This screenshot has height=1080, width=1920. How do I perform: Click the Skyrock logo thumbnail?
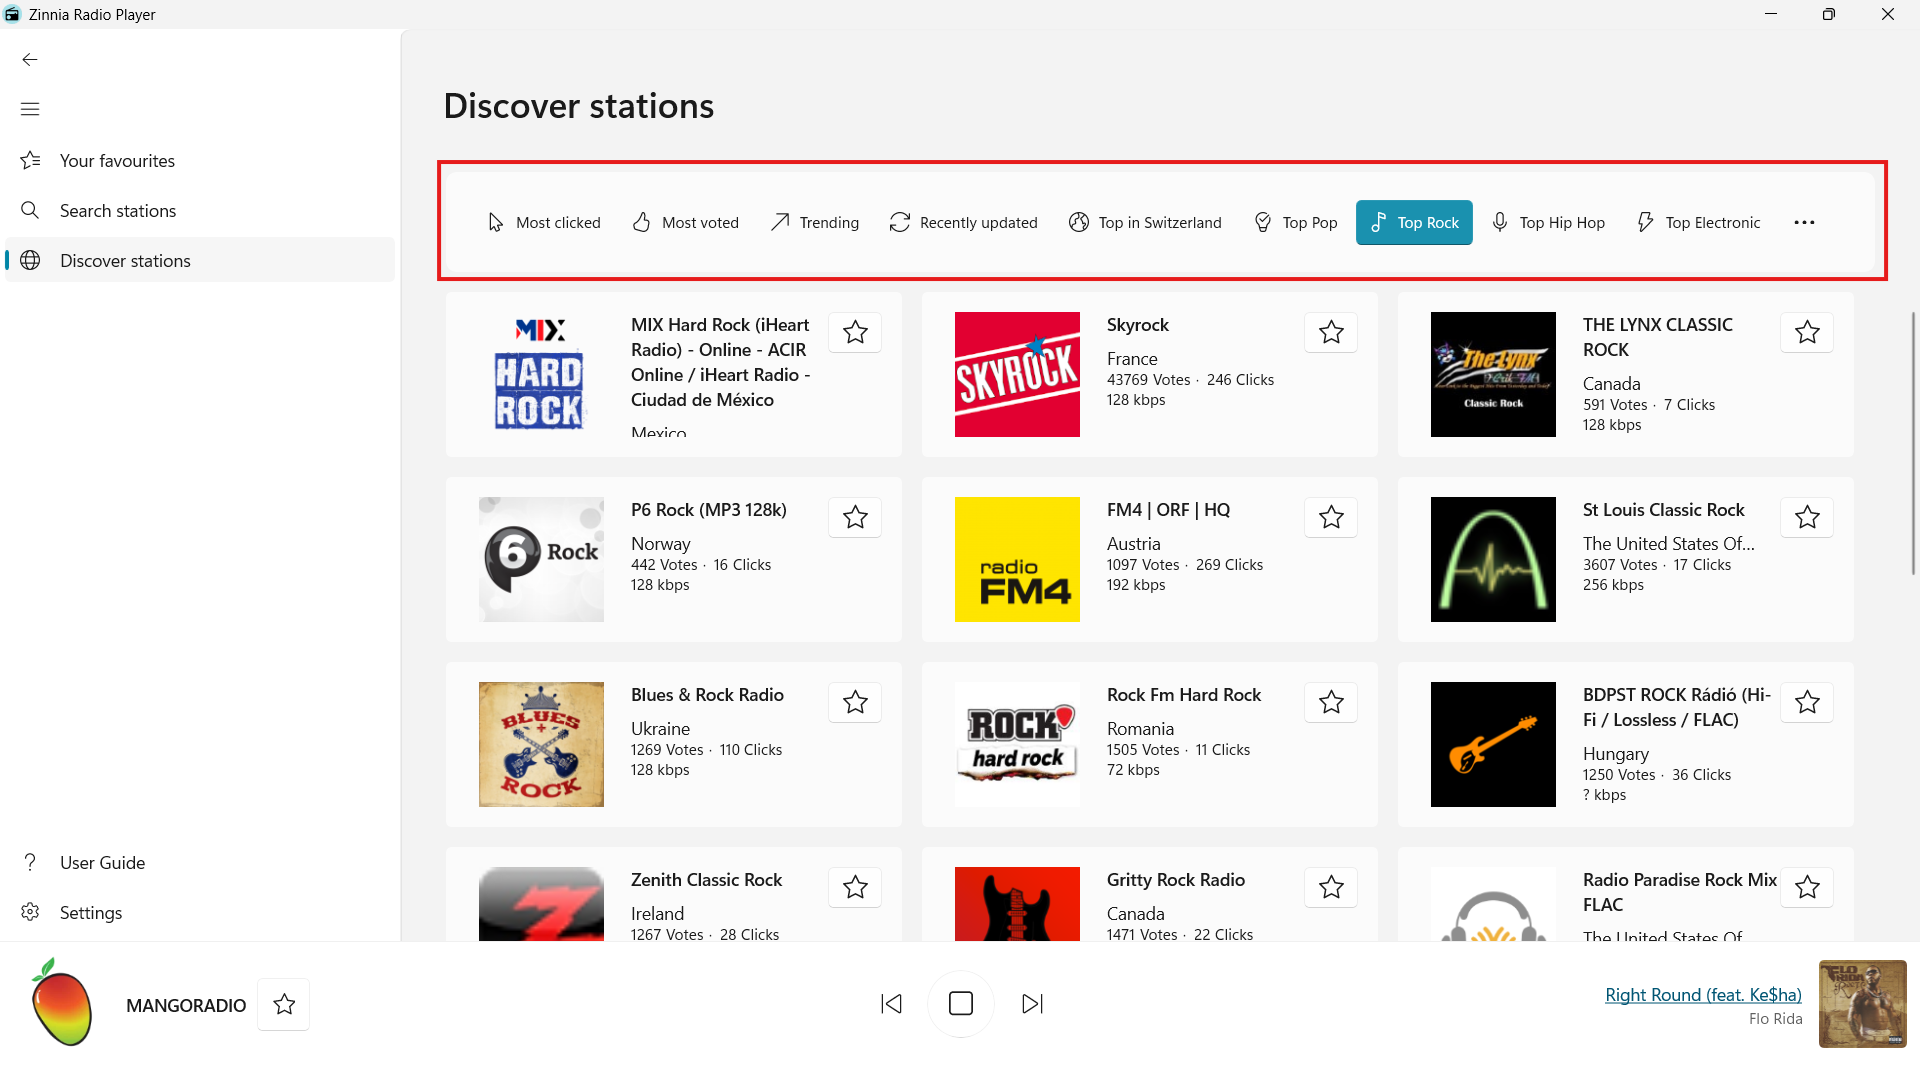pos(1017,374)
